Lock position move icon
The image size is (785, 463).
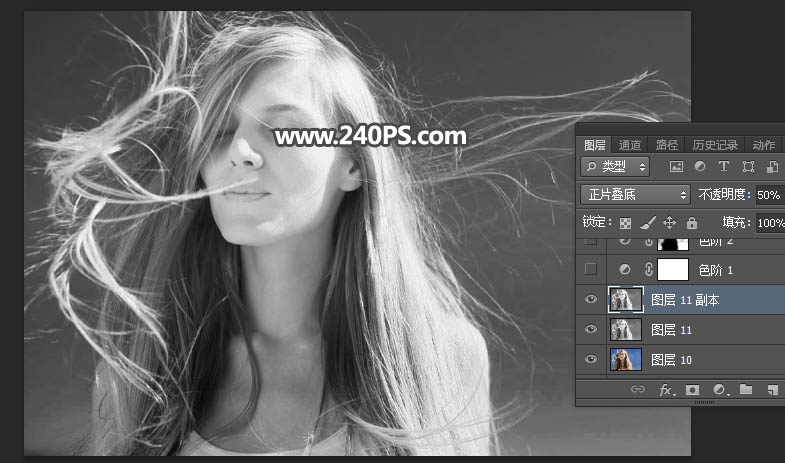669,223
